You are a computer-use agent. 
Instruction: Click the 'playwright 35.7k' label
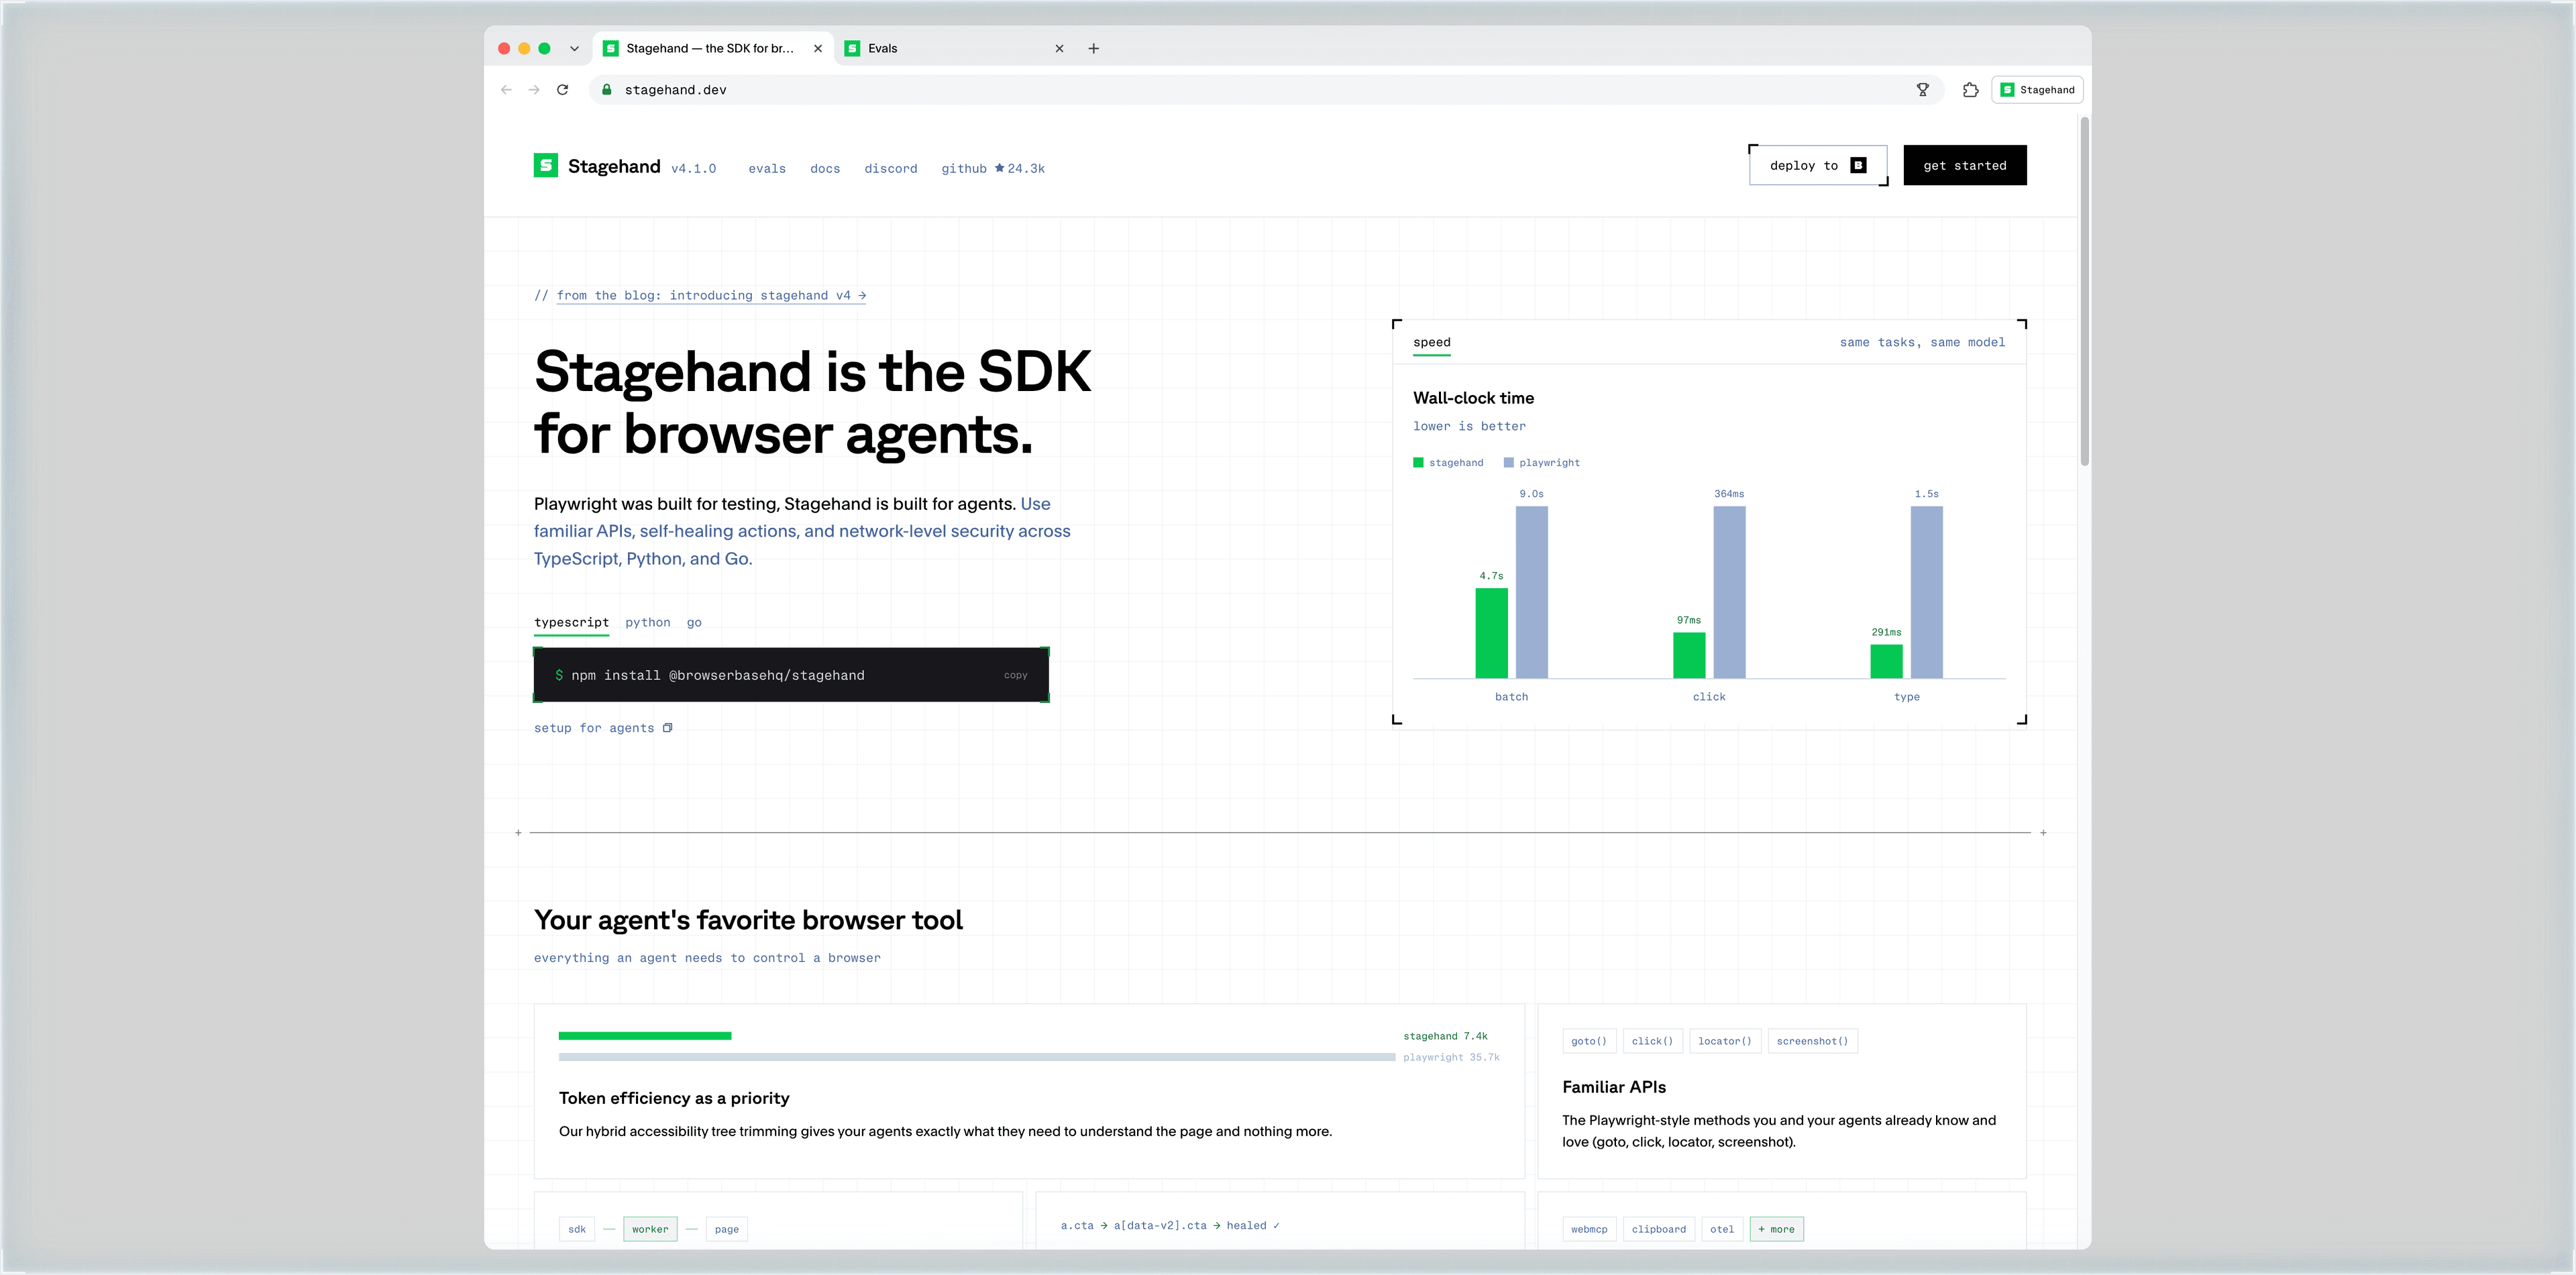[1451, 1057]
